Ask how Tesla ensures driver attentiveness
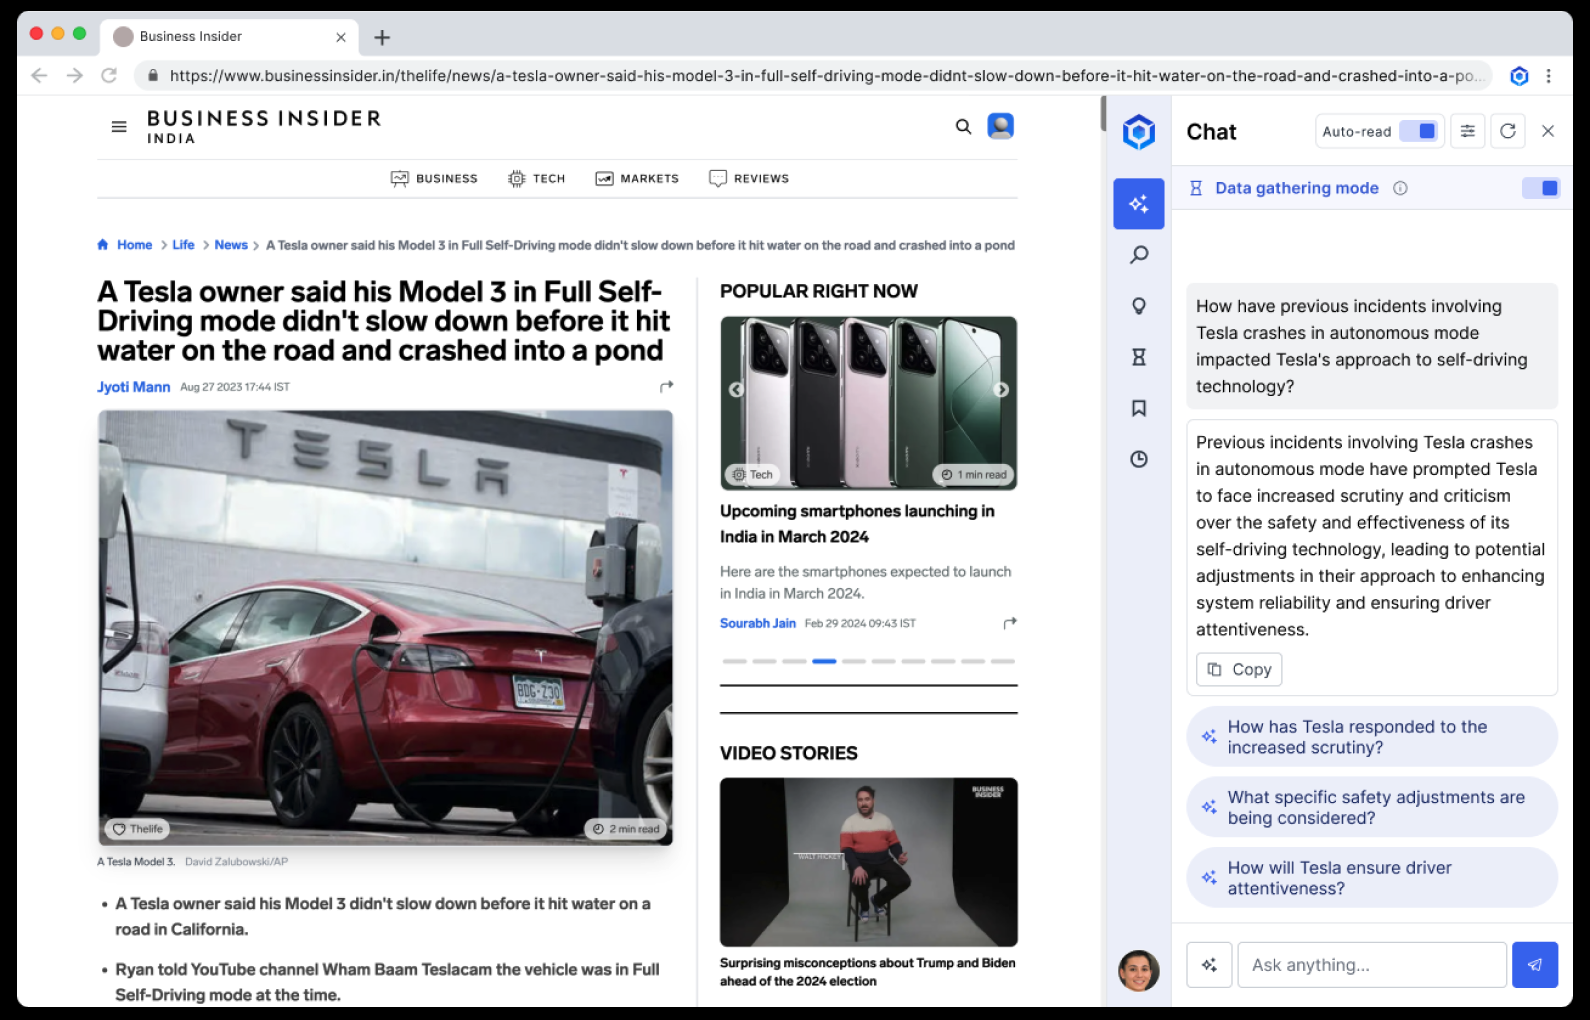Screen dimensions: 1590x1020 tap(1372, 878)
